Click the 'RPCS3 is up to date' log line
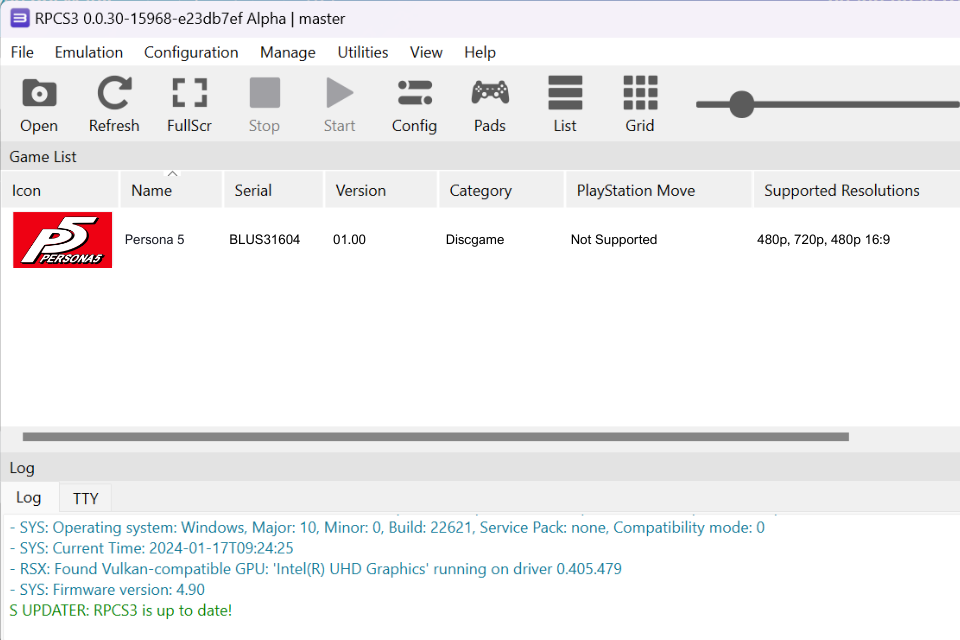Image resolution: width=960 pixels, height=640 pixels. (x=121, y=611)
